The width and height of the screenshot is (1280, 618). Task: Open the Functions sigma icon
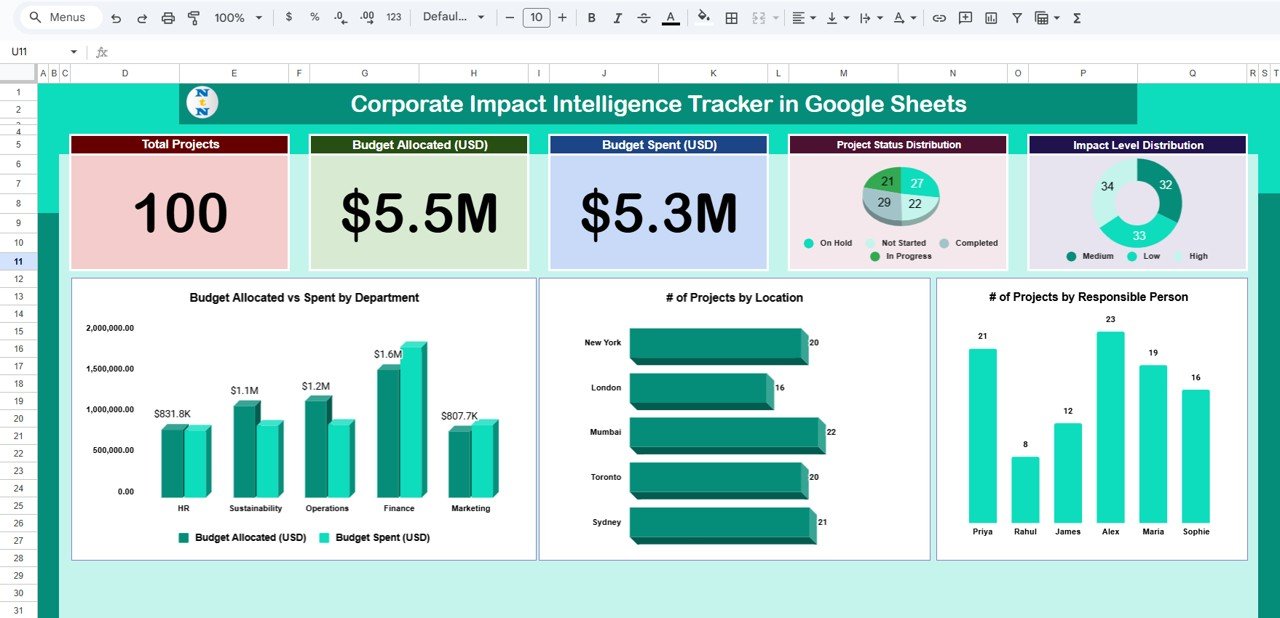[x=1077, y=18]
